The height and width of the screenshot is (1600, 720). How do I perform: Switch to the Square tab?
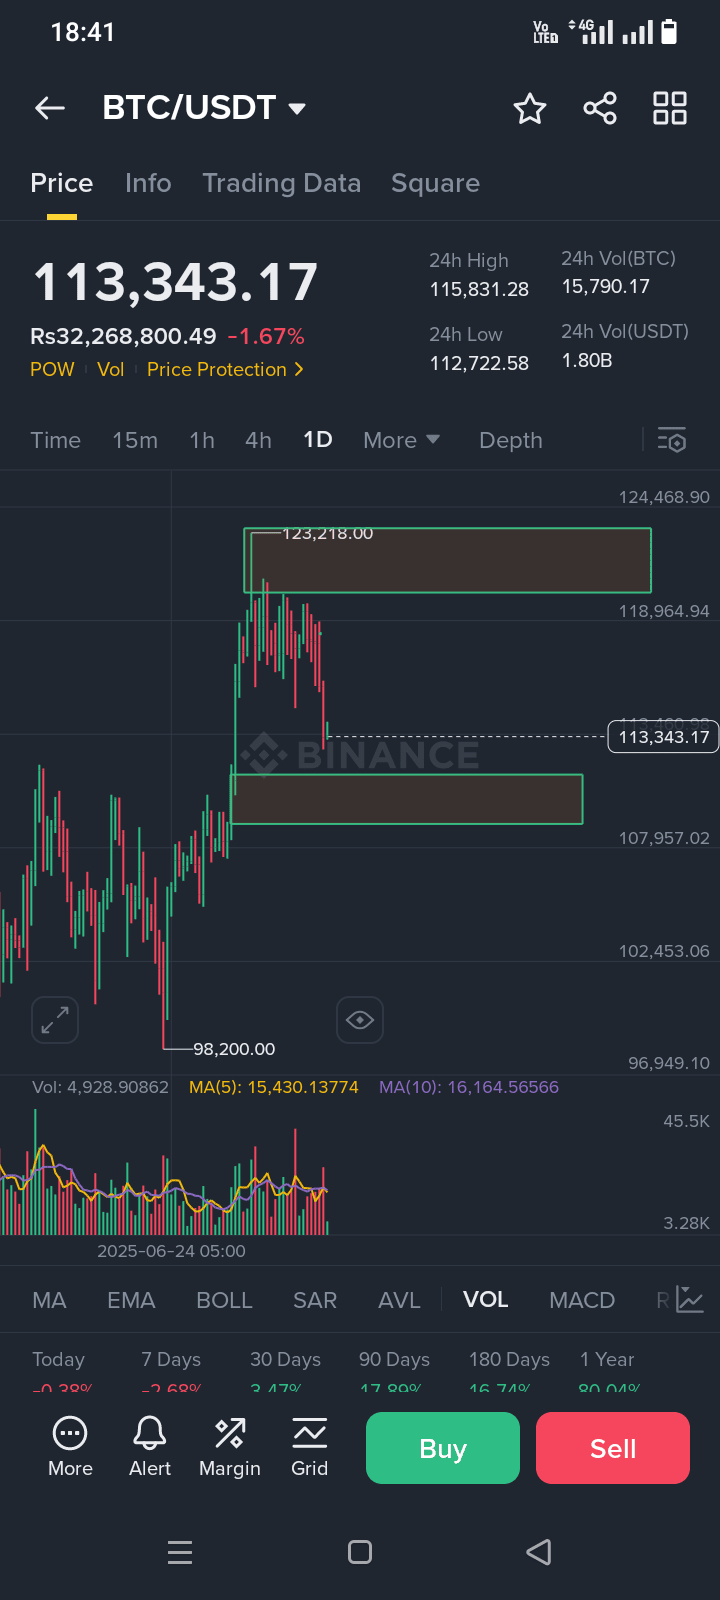click(435, 183)
